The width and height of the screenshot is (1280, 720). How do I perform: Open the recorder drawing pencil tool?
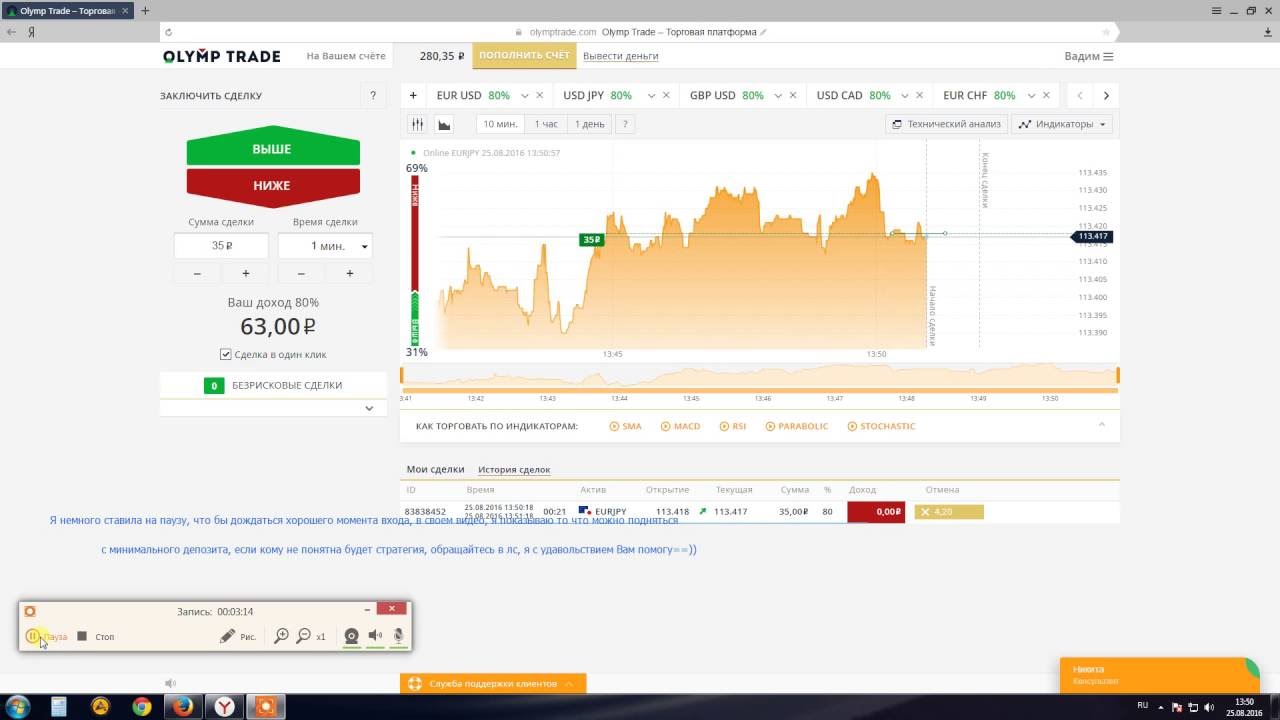coord(238,636)
